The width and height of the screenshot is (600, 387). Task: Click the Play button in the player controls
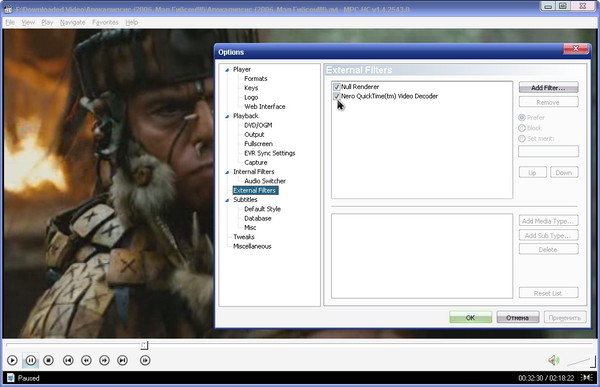tap(12, 360)
